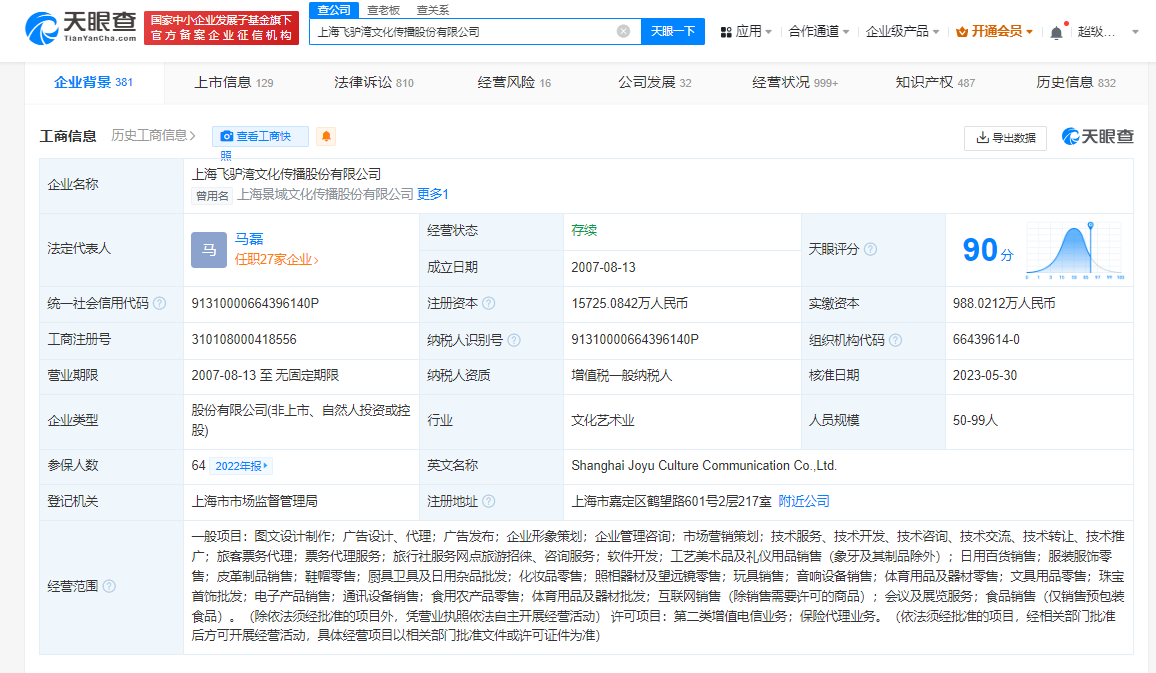Image resolution: width=1156 pixels, height=673 pixels.
Task: Click the 组织机构代码 value 66439614-0
Action: coord(986,339)
